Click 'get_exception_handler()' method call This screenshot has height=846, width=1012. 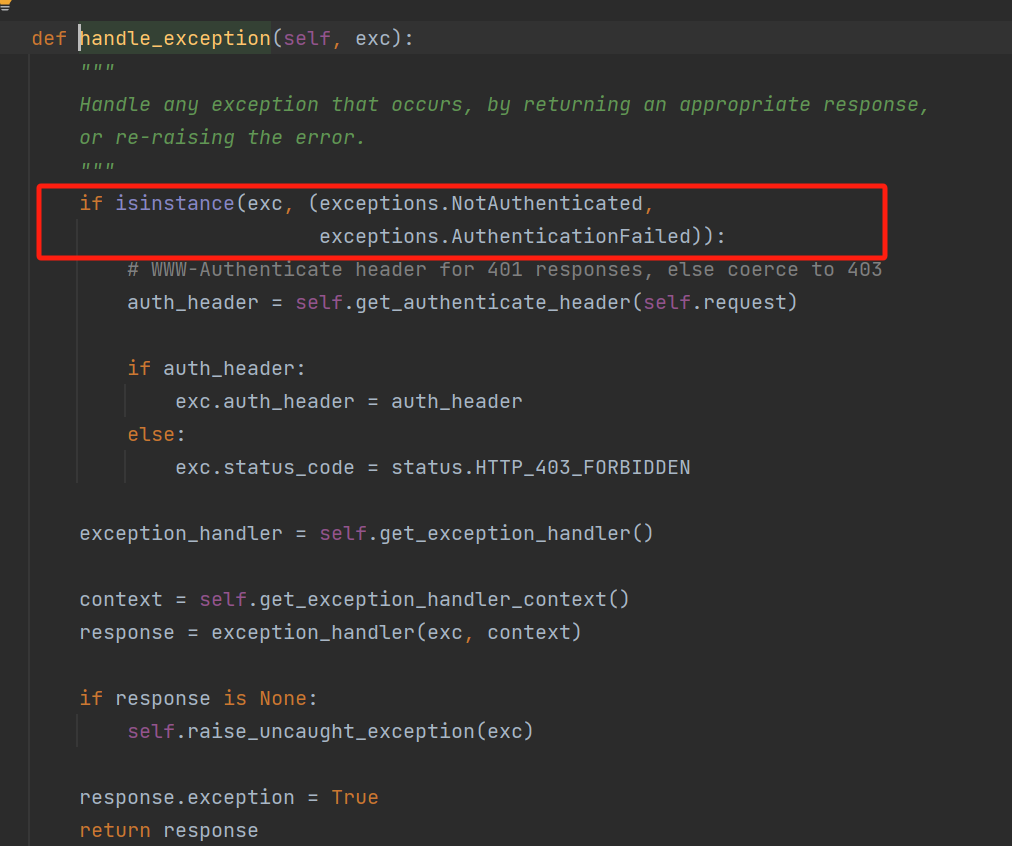516,534
